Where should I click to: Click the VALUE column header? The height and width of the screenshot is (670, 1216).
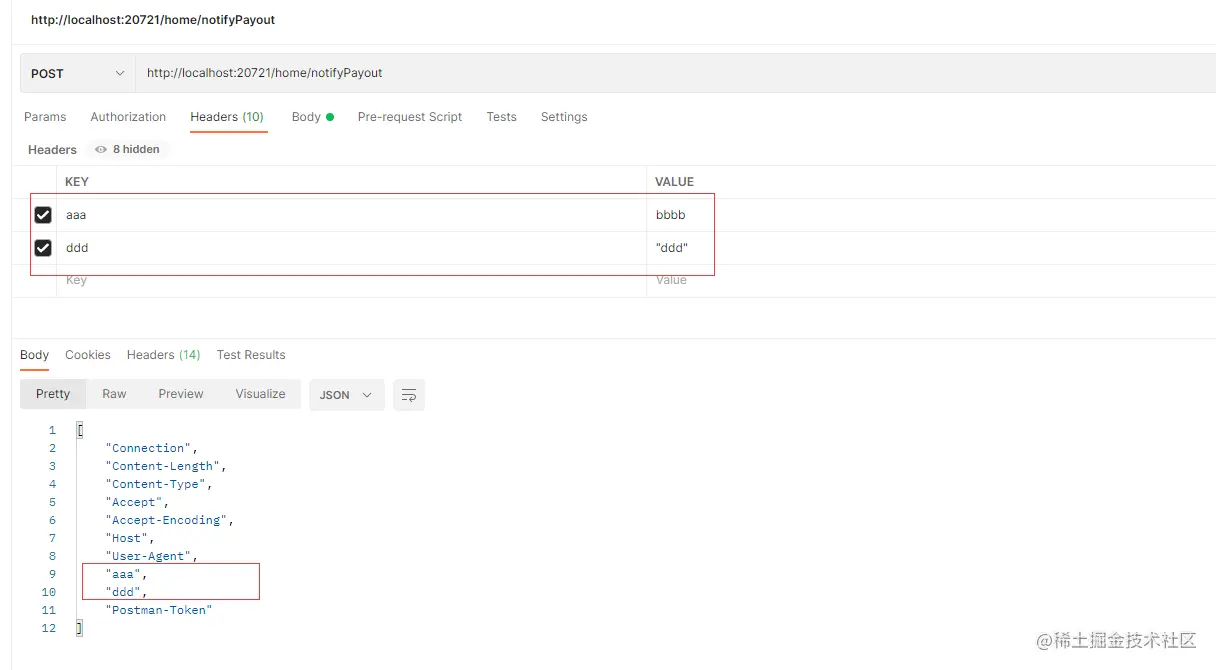[x=674, y=182]
